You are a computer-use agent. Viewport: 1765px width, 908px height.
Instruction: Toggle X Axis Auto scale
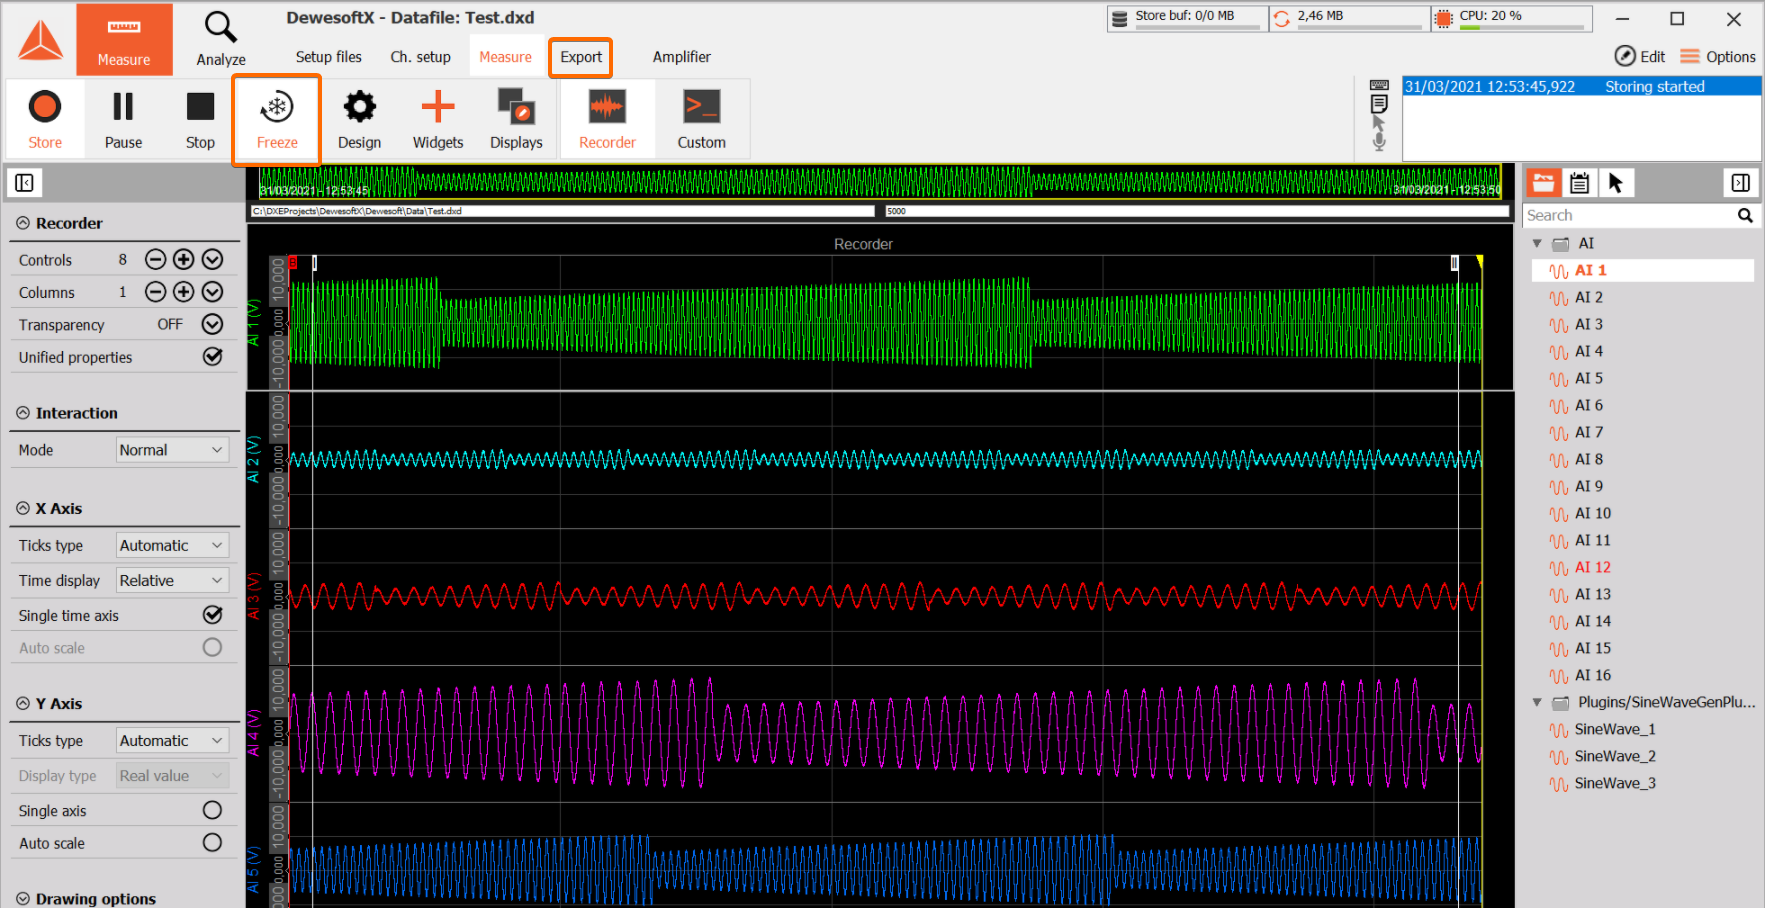212,647
